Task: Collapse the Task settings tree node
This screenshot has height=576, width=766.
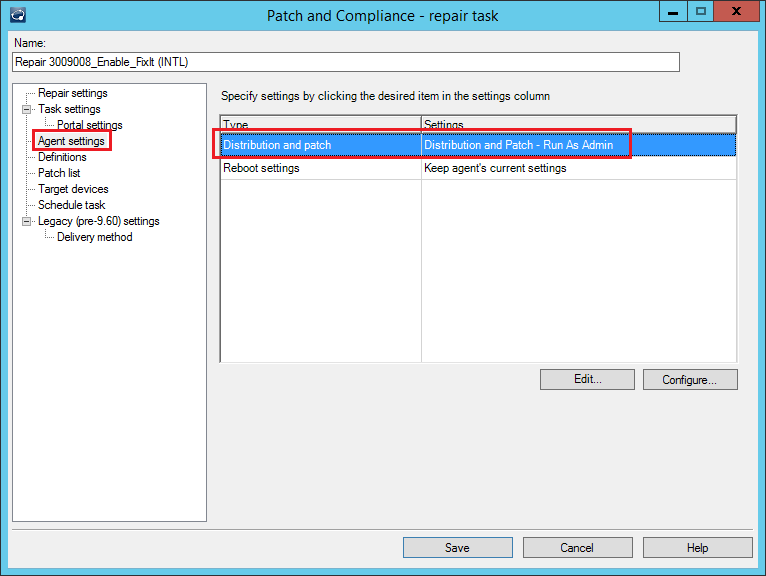Action: 27,109
